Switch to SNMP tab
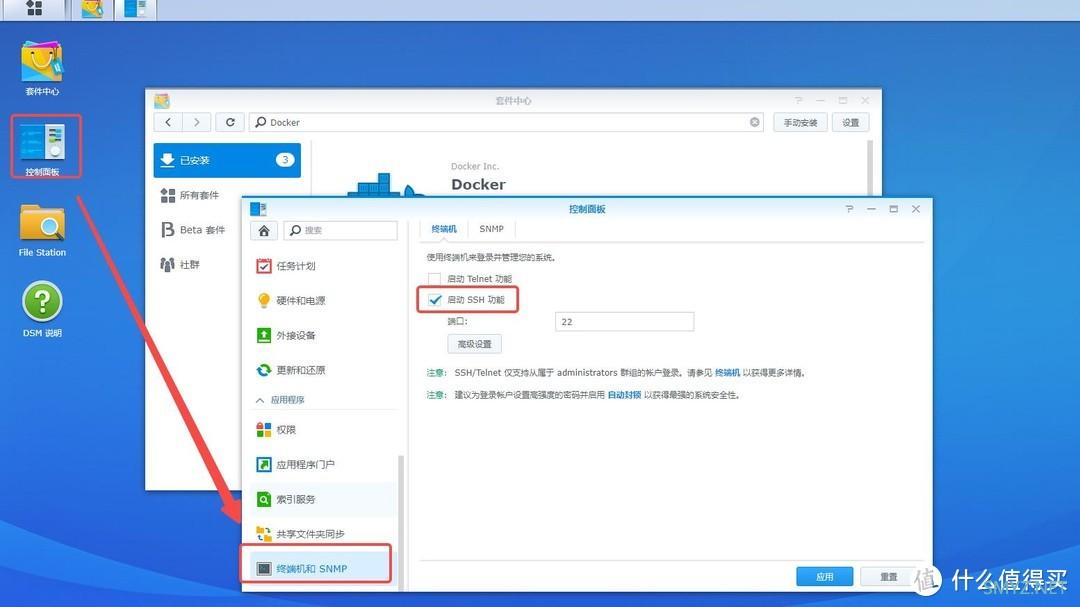Image resolution: width=1080 pixels, height=607 pixels. [491, 229]
